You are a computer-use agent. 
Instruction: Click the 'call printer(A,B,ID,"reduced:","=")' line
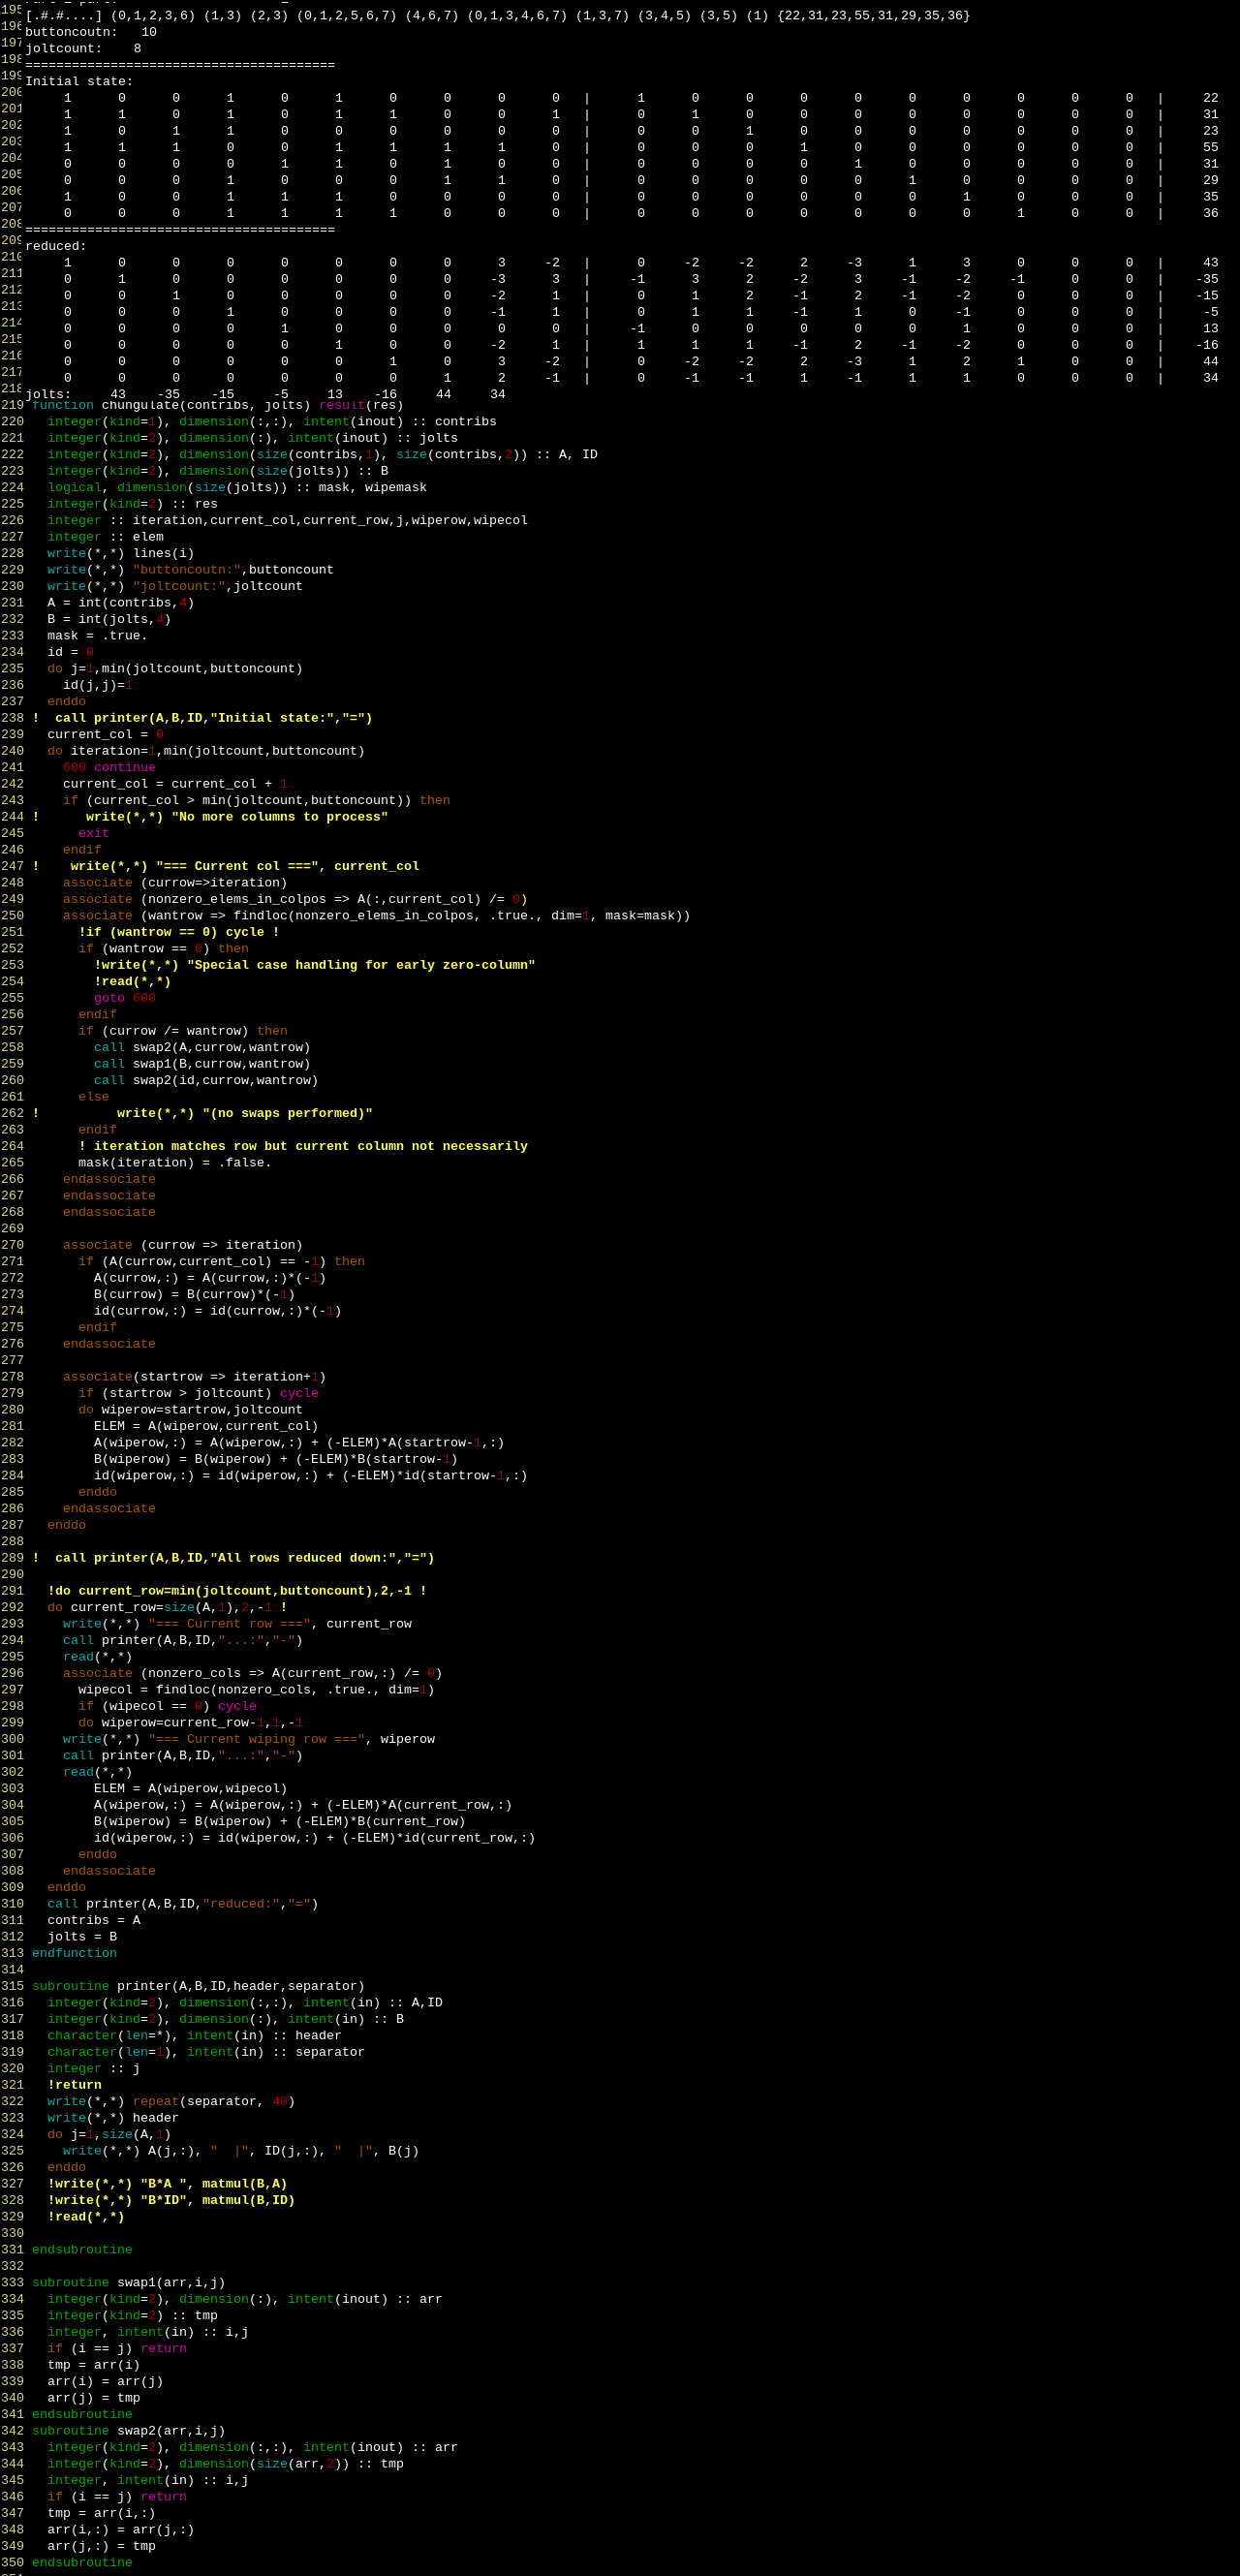[183, 1904]
